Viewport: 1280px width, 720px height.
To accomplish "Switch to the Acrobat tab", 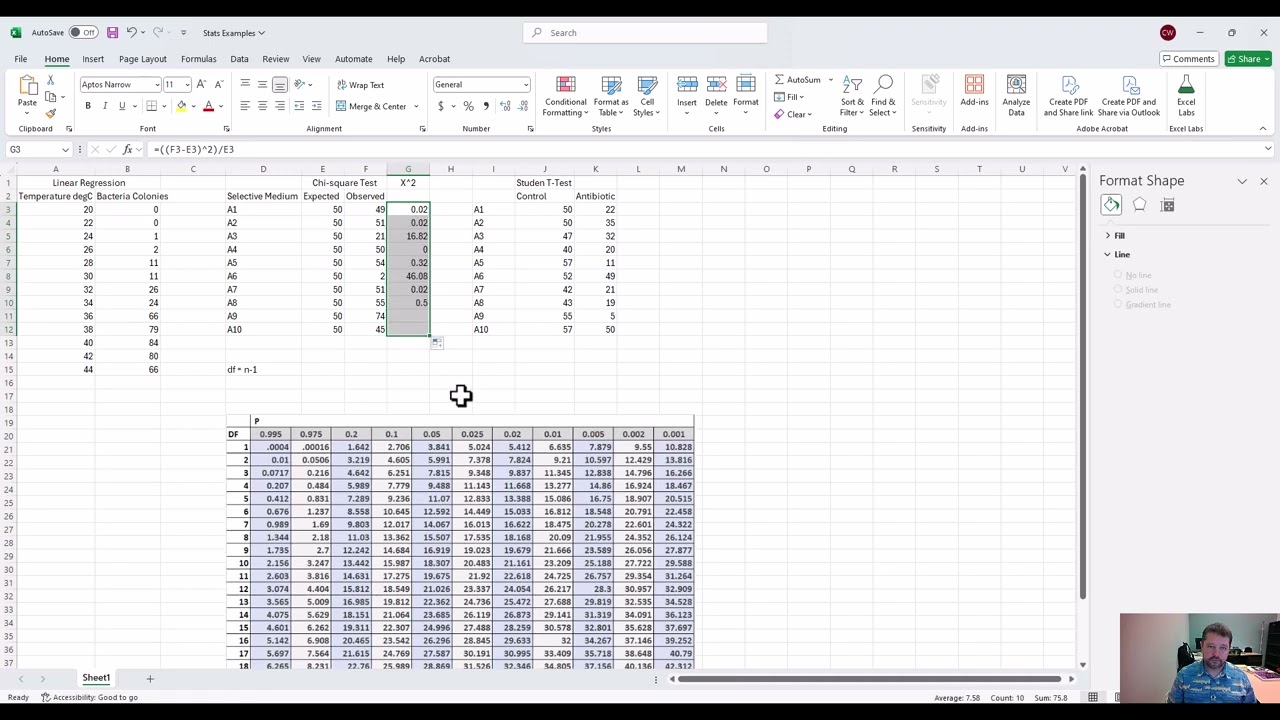I will coord(434,59).
